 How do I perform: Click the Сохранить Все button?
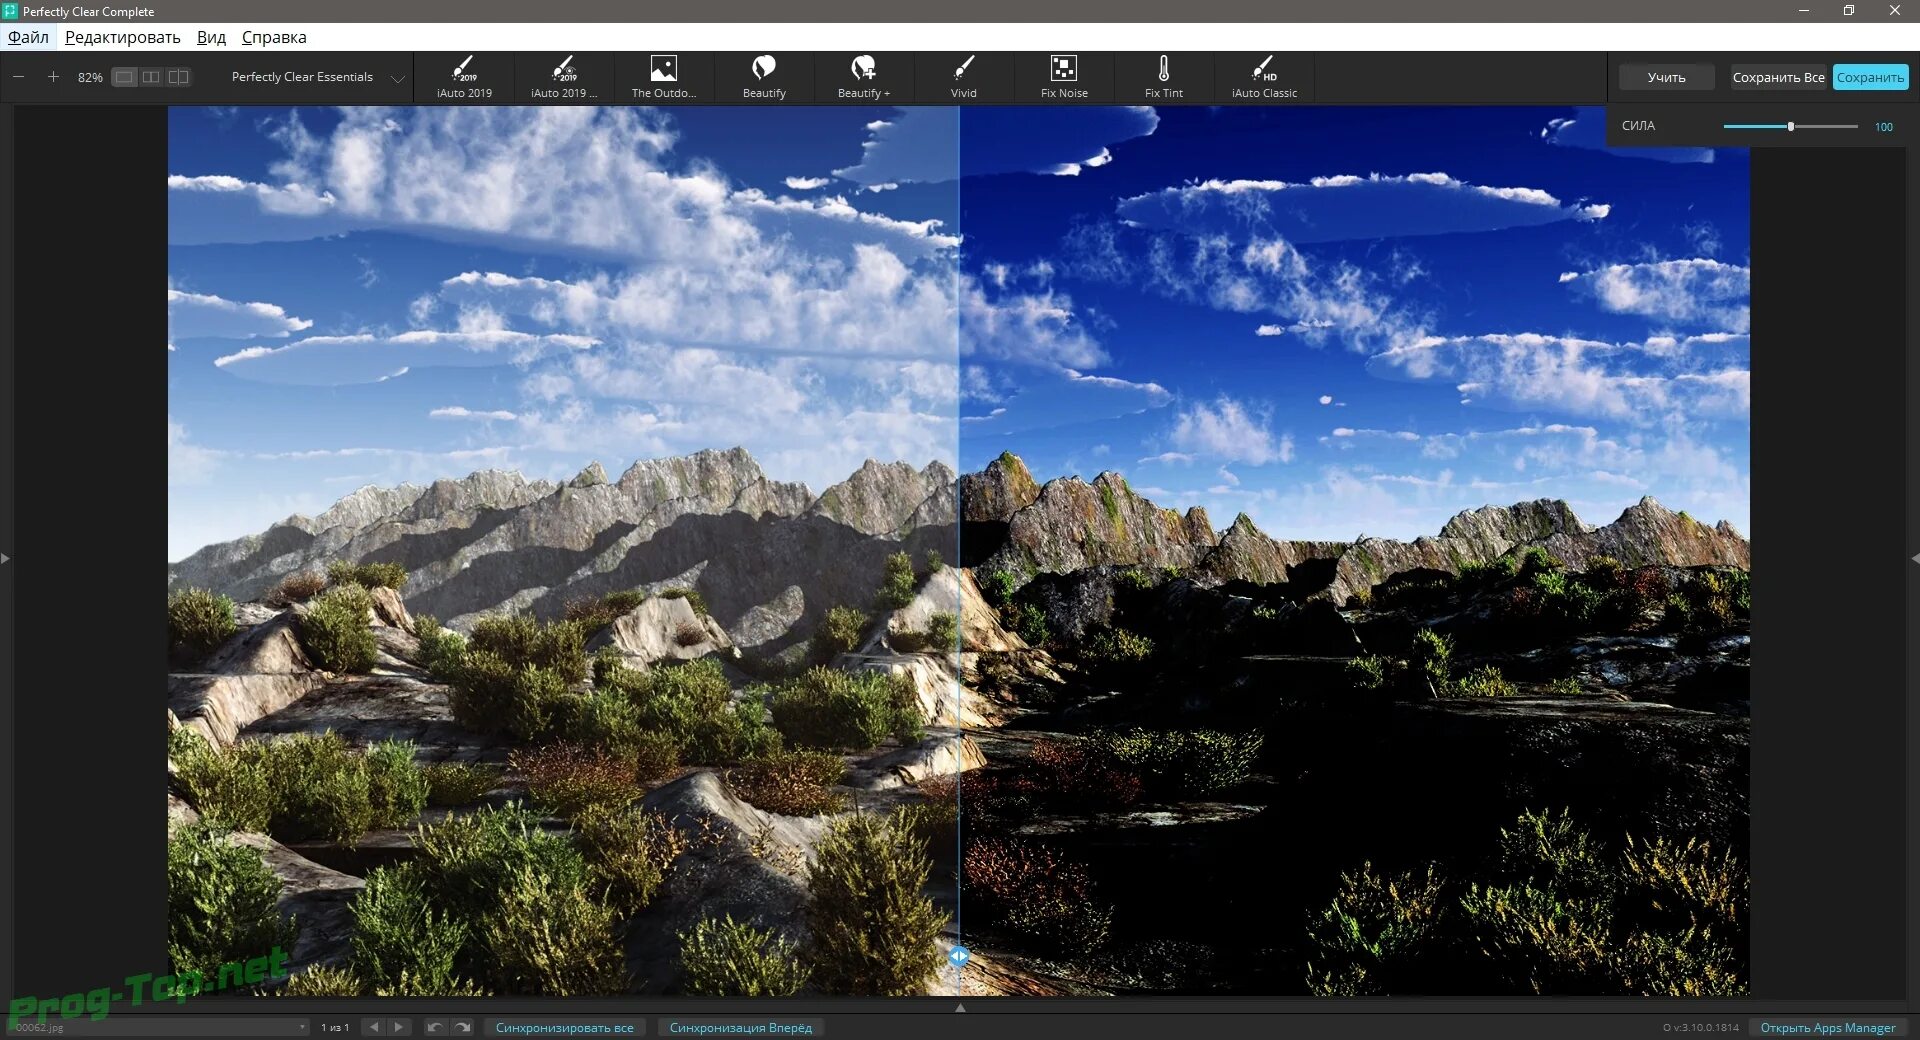1778,77
